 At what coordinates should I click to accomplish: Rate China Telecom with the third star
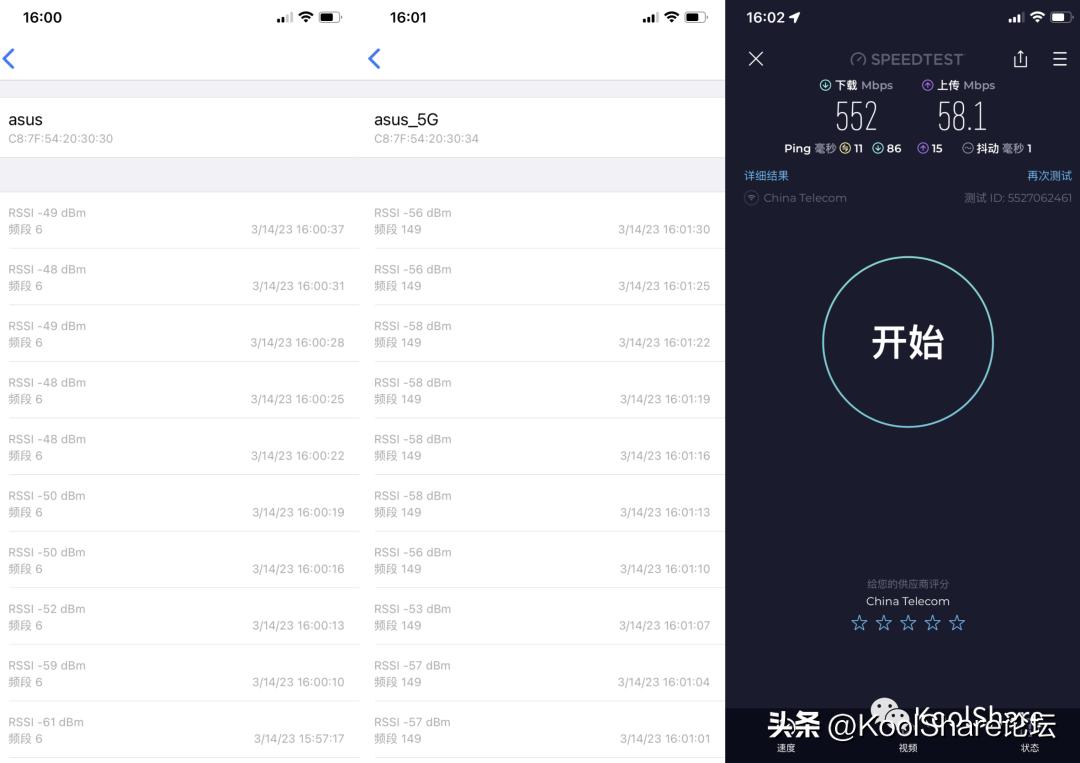(908, 623)
